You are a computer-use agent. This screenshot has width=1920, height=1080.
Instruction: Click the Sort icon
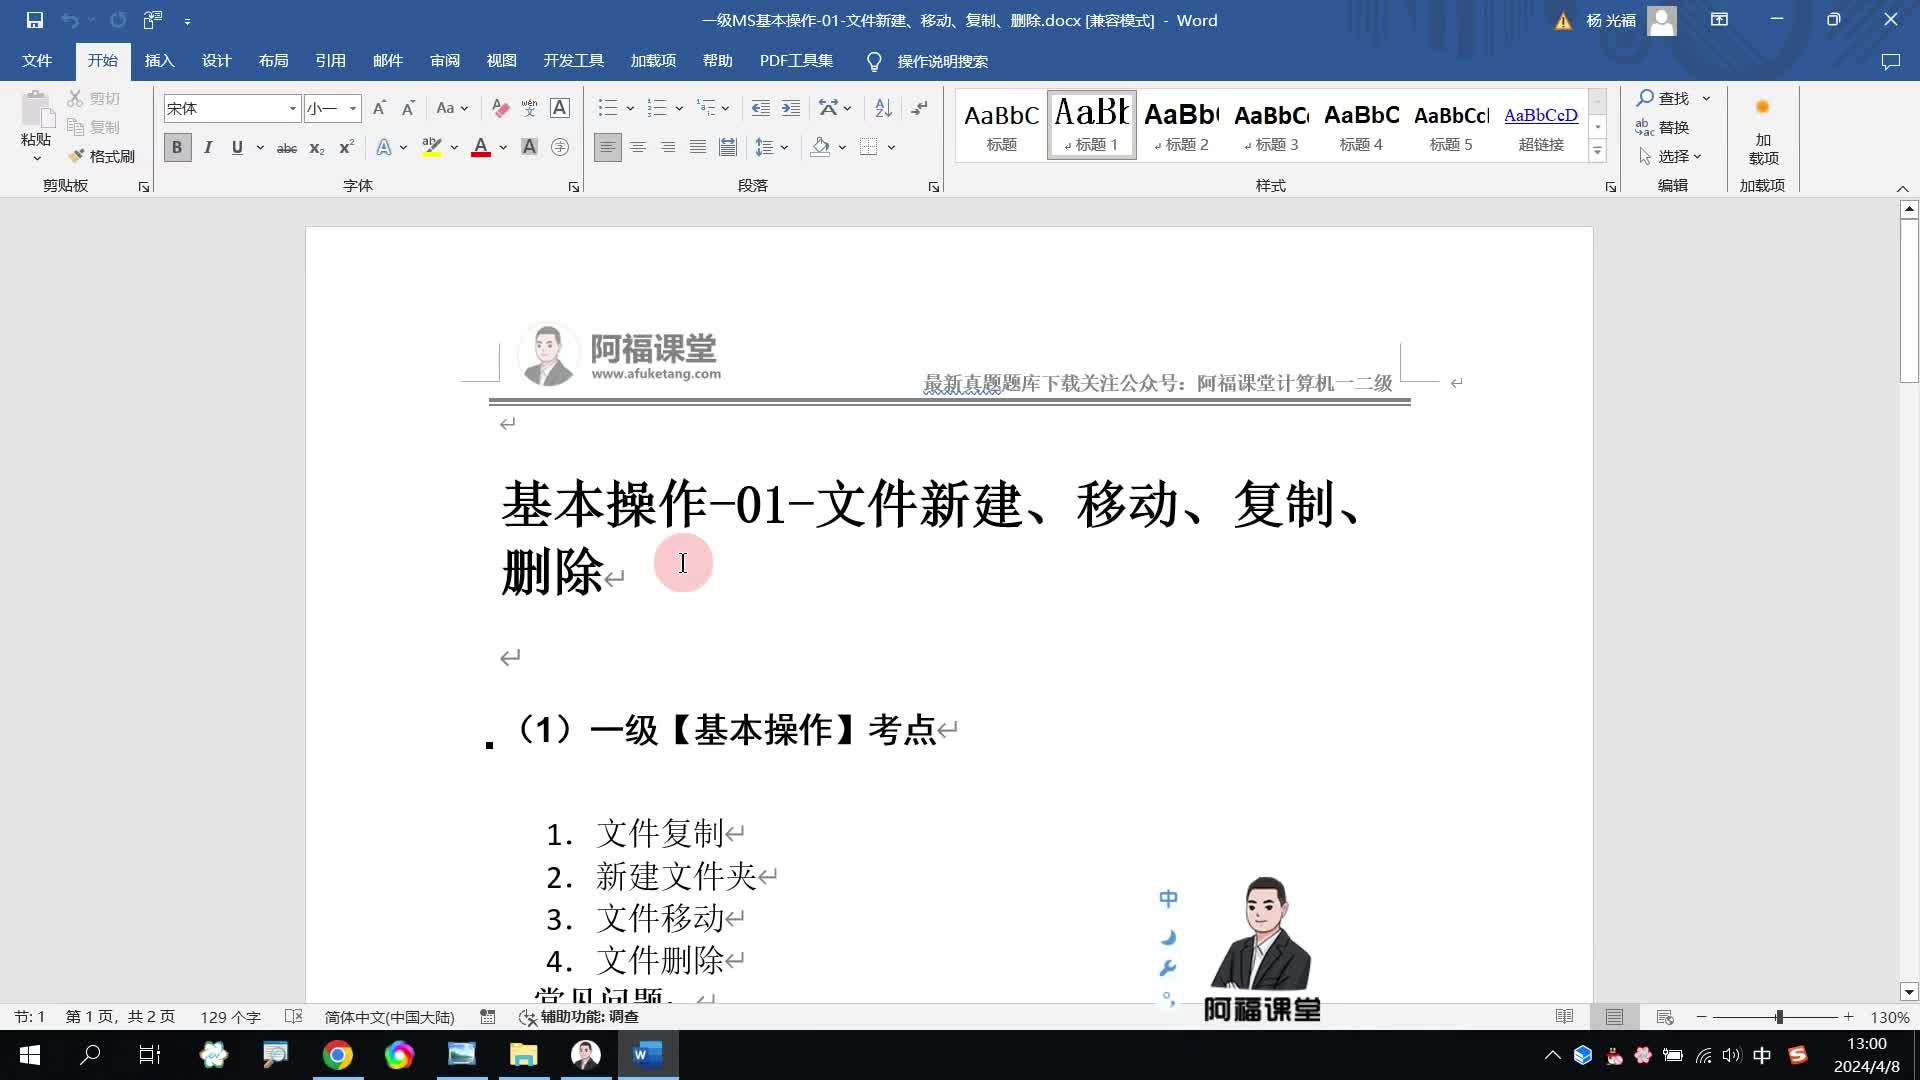coord(883,108)
